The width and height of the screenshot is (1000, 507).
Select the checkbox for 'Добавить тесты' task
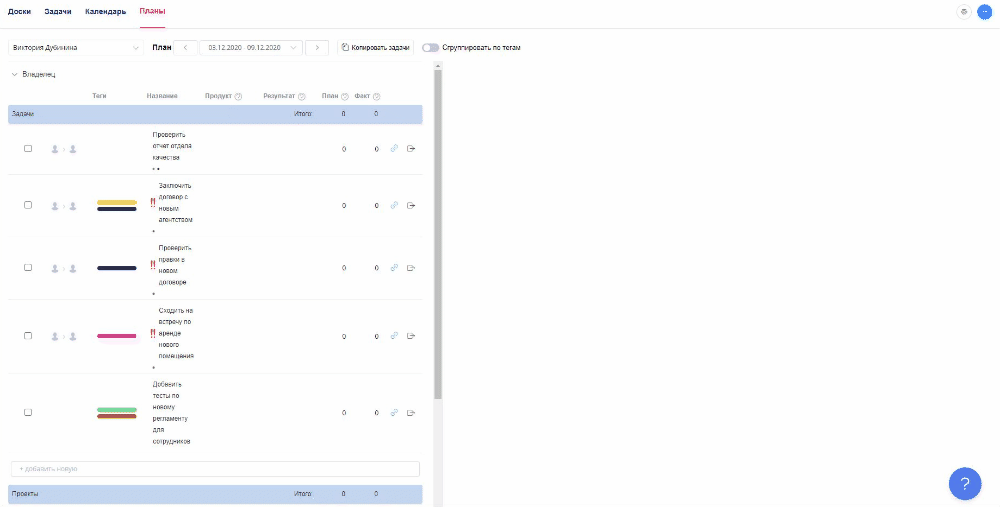[x=28, y=412]
